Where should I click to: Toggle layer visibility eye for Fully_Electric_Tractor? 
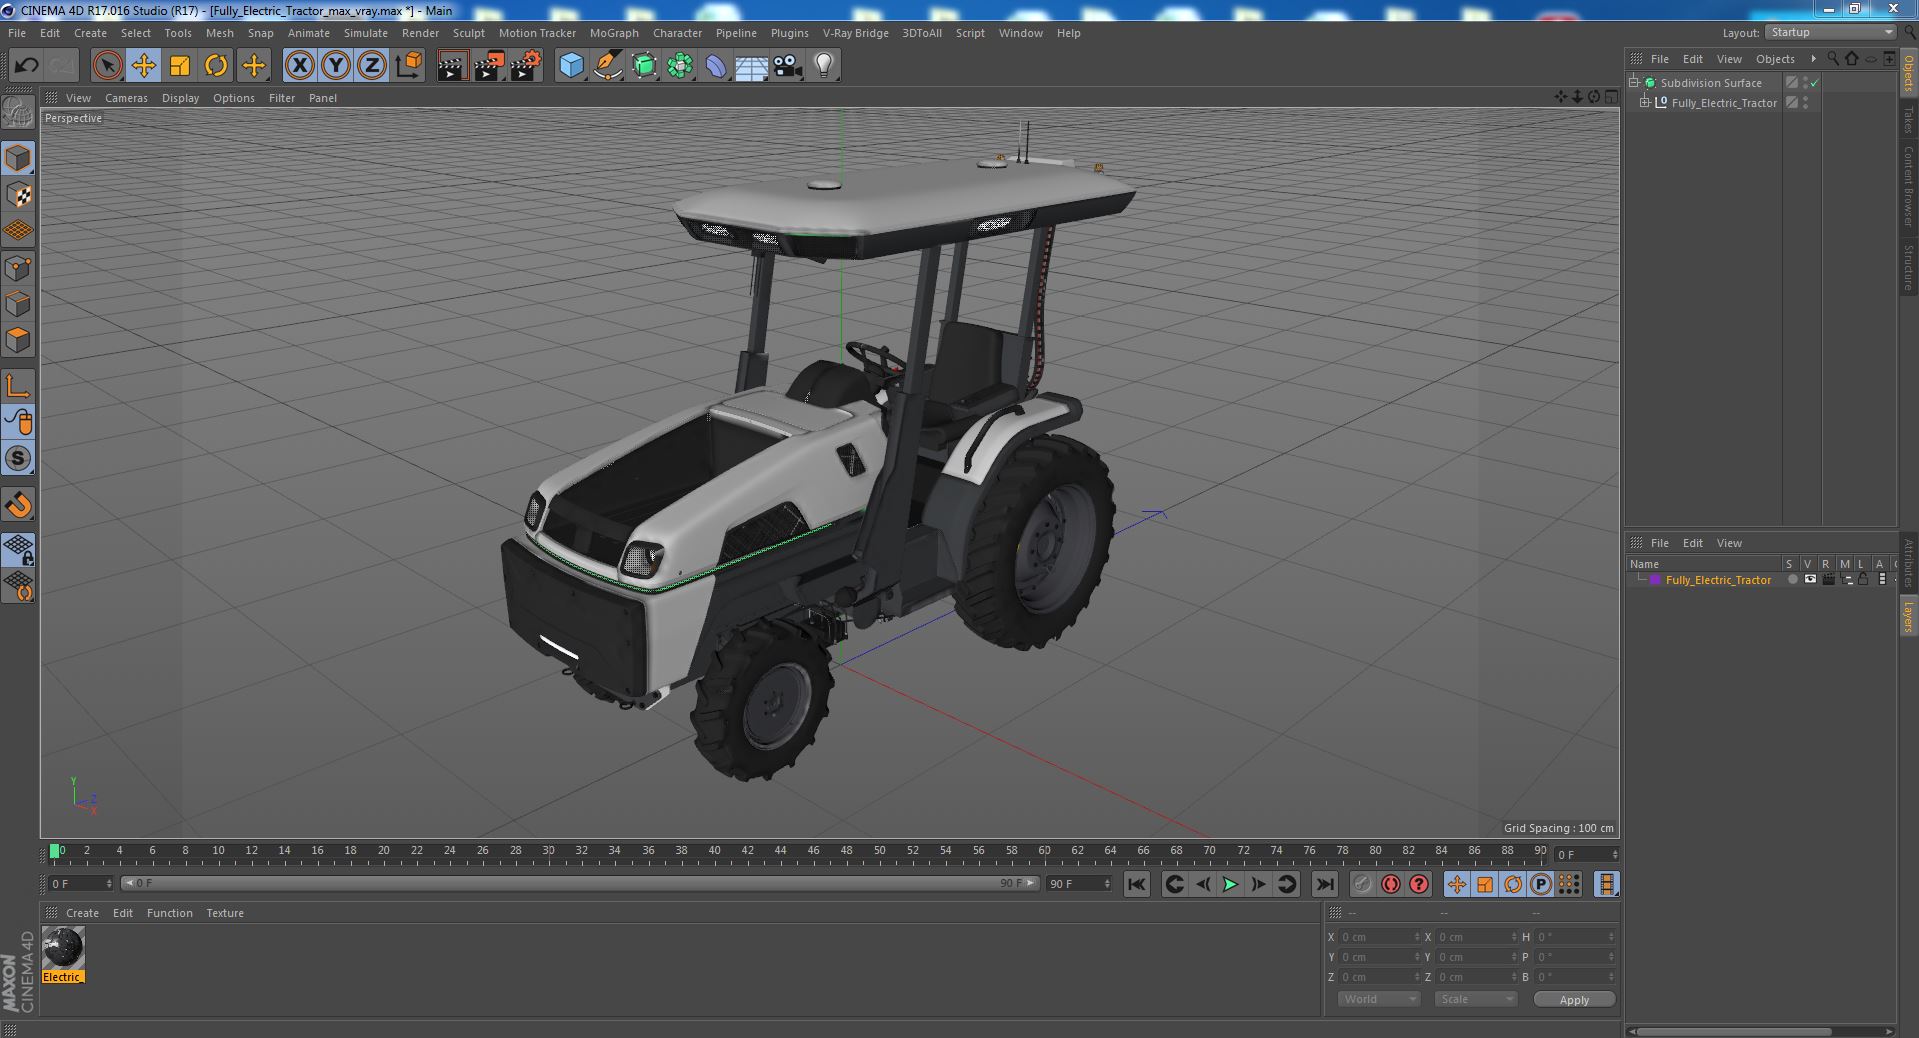coord(1810,580)
